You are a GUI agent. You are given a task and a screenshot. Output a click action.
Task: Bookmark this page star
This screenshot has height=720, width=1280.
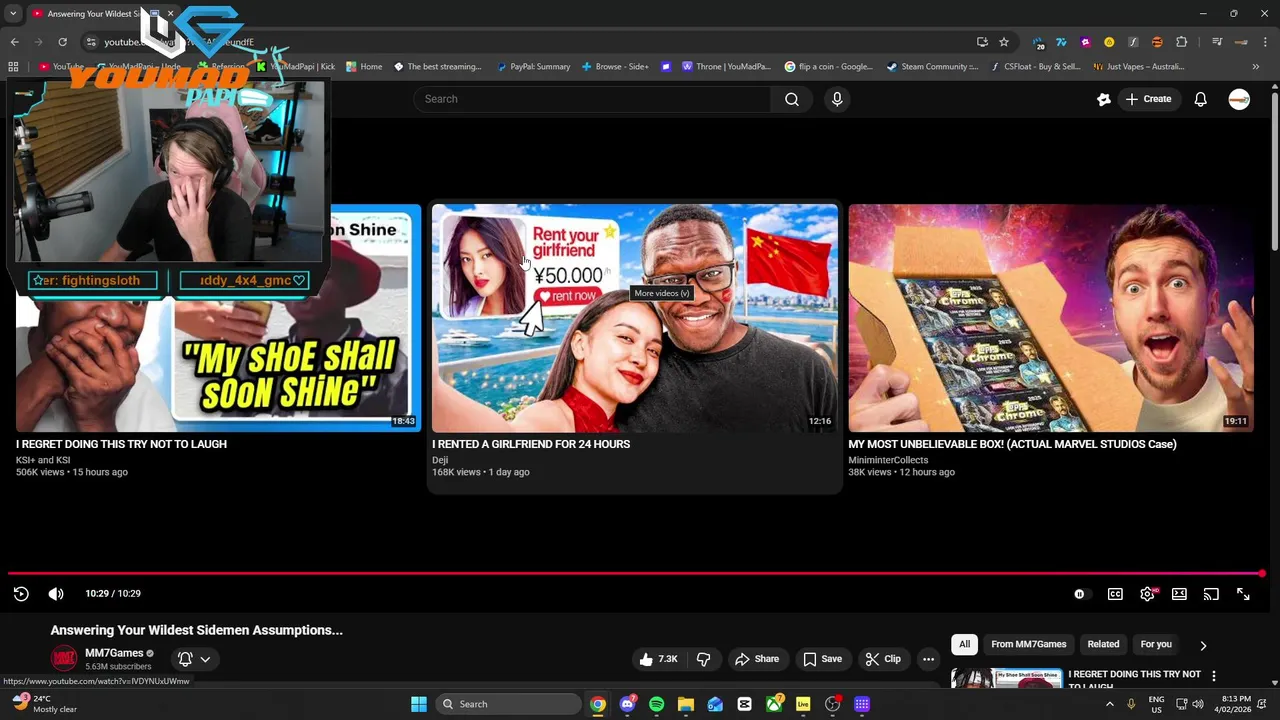(1004, 42)
